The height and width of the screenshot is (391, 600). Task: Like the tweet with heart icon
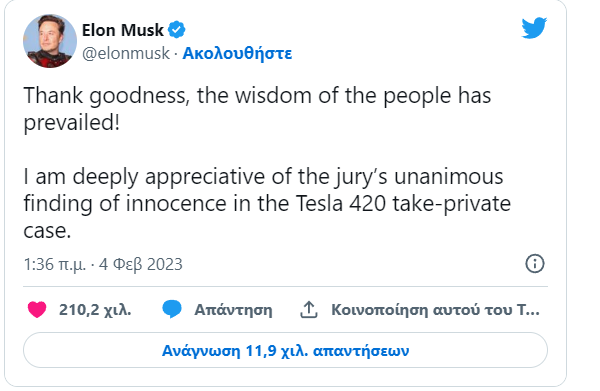37,310
